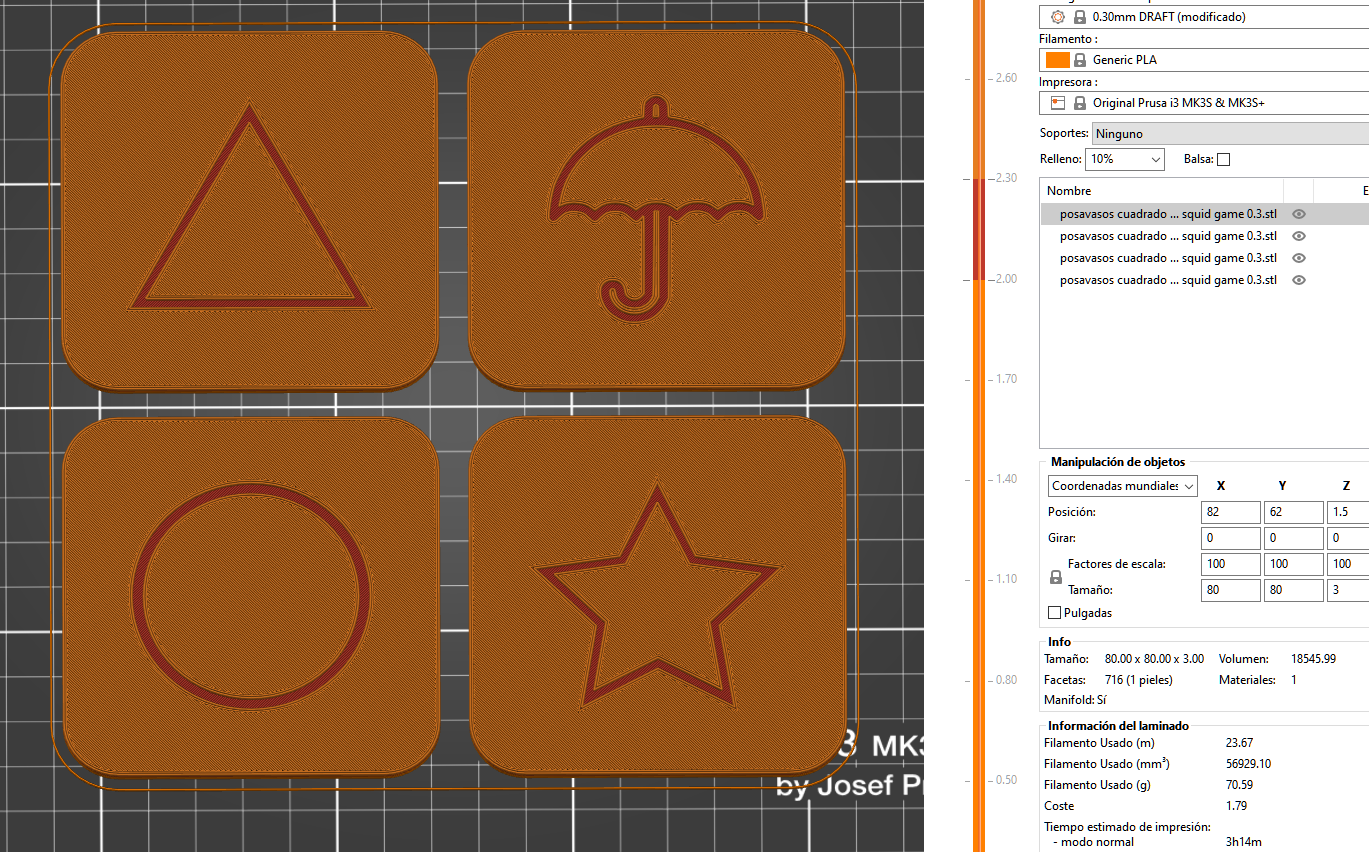1369x852 pixels.
Task: Toggle the eye icon of the last posavasos row
Action: (1298, 280)
